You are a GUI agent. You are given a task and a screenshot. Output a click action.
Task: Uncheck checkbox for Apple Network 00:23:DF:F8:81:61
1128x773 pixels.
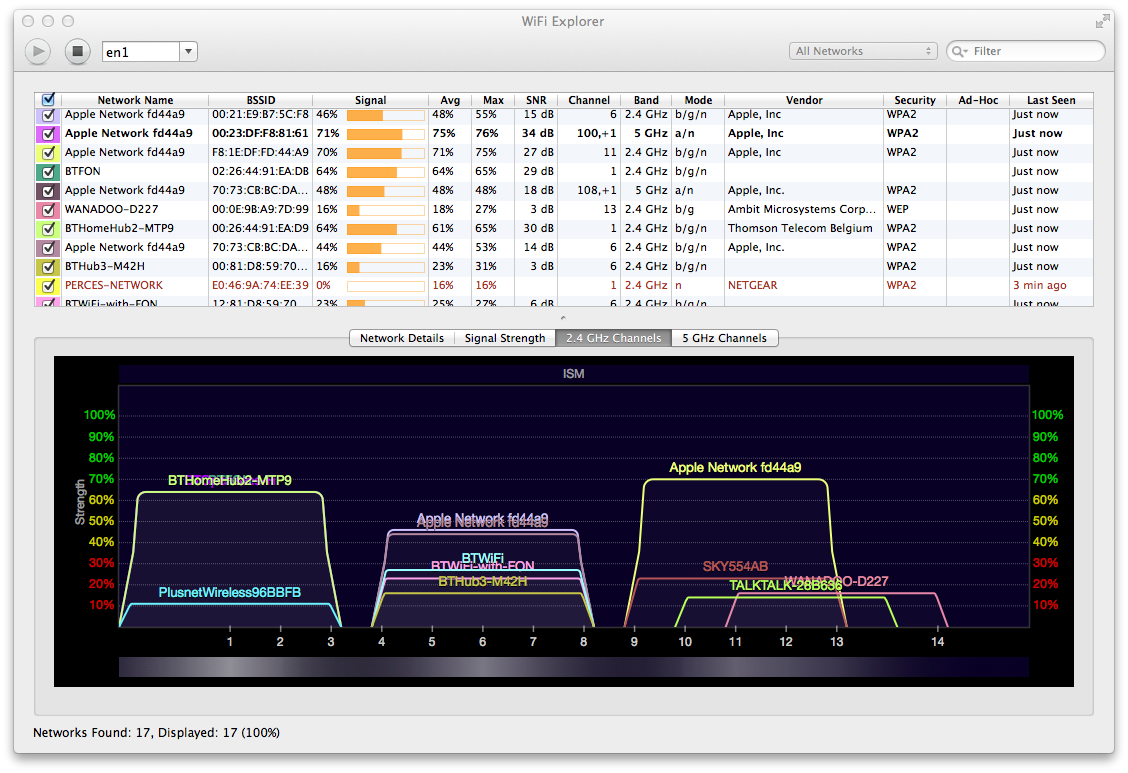pos(48,134)
